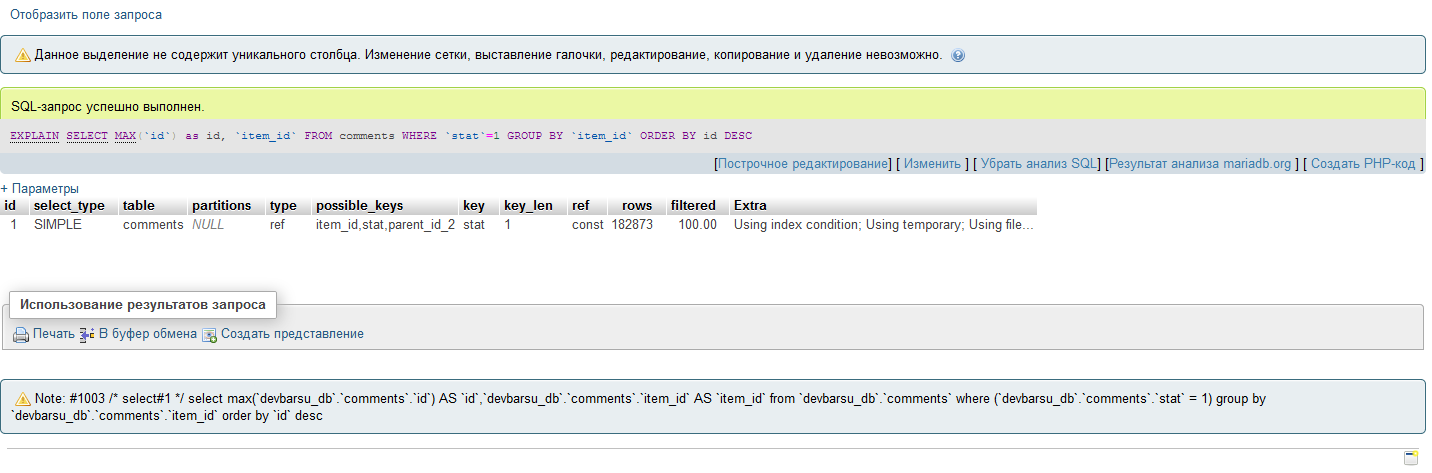Click the EXPLAIN keyword in the query
1432x473 pixels.
34,136
